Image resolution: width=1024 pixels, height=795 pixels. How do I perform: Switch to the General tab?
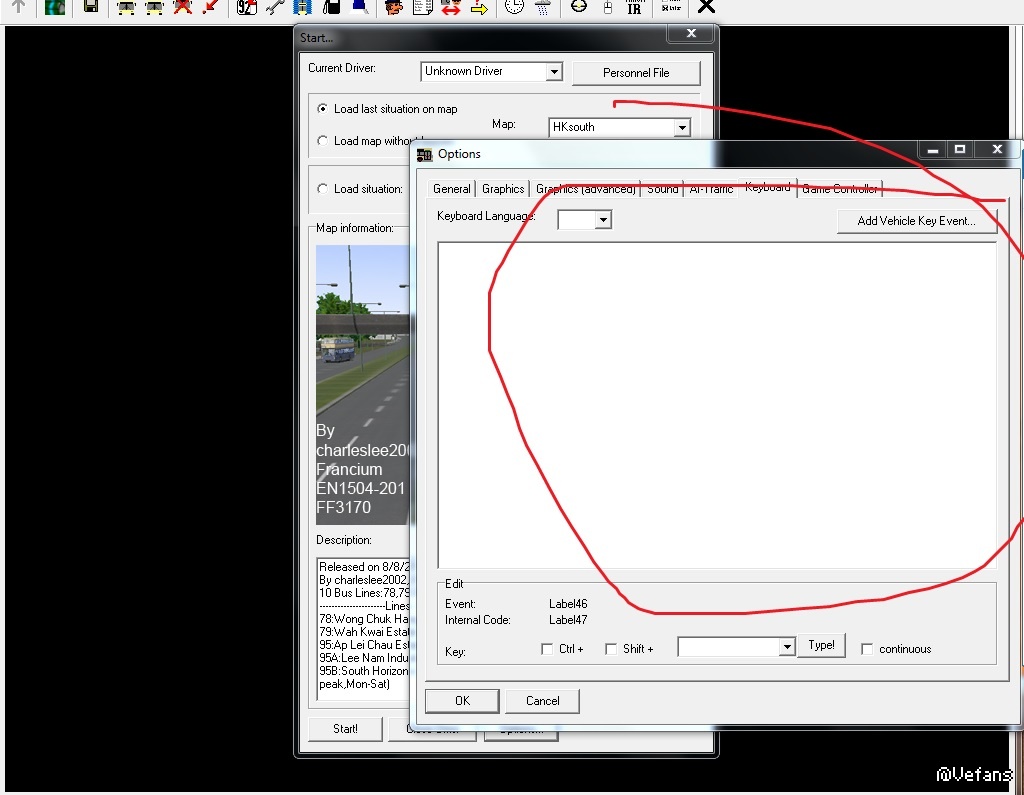(451, 189)
